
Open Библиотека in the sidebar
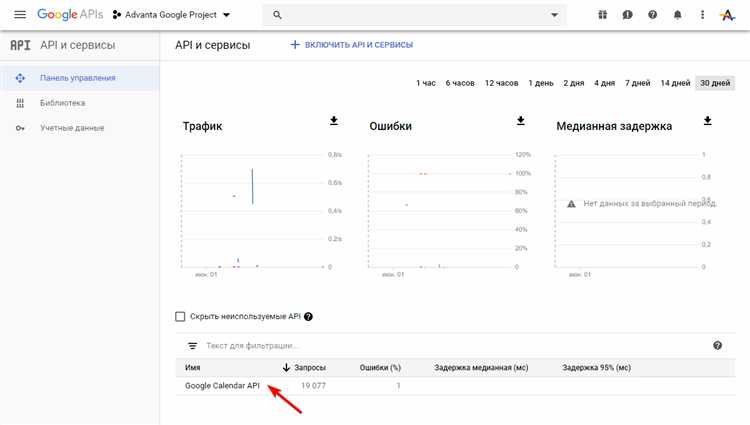[62, 103]
